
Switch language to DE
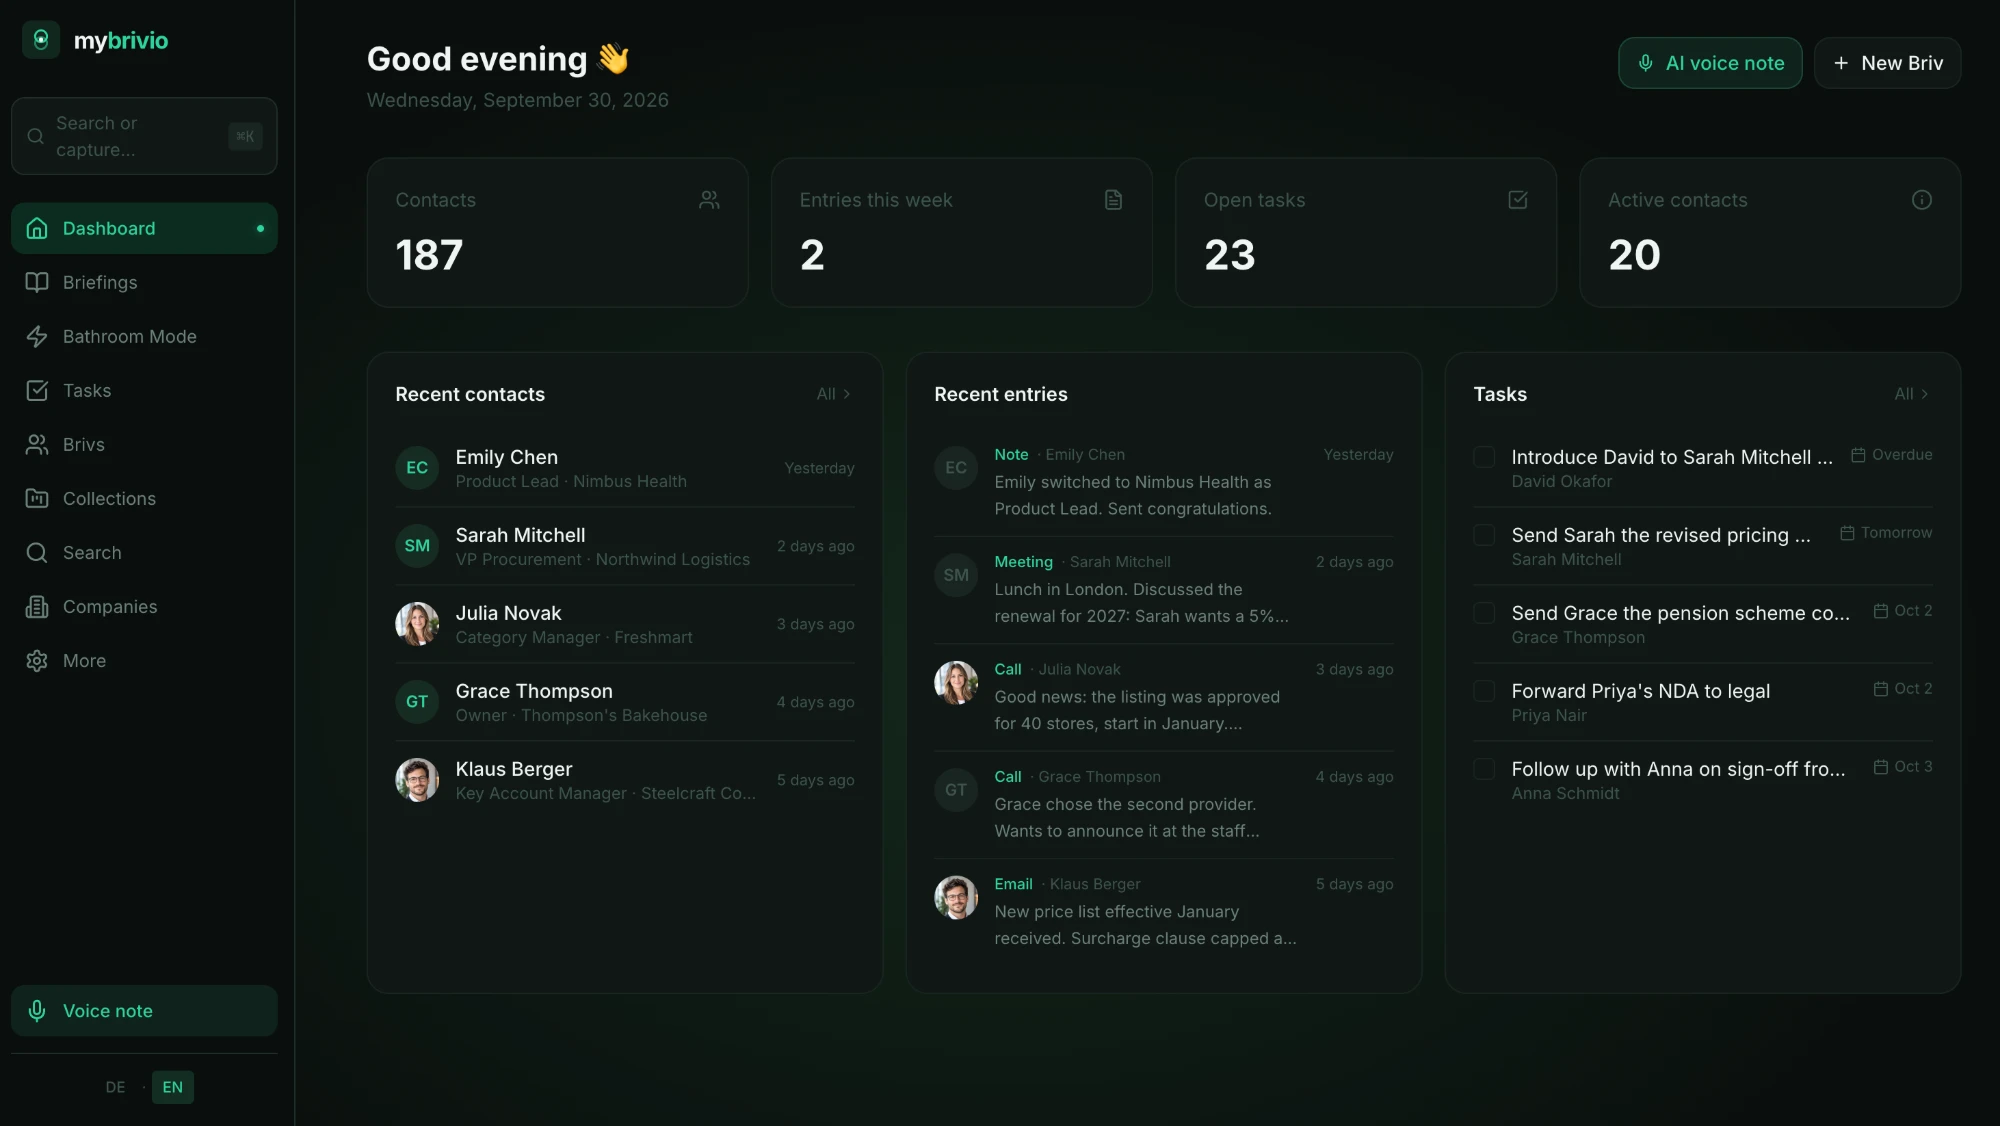[115, 1087]
